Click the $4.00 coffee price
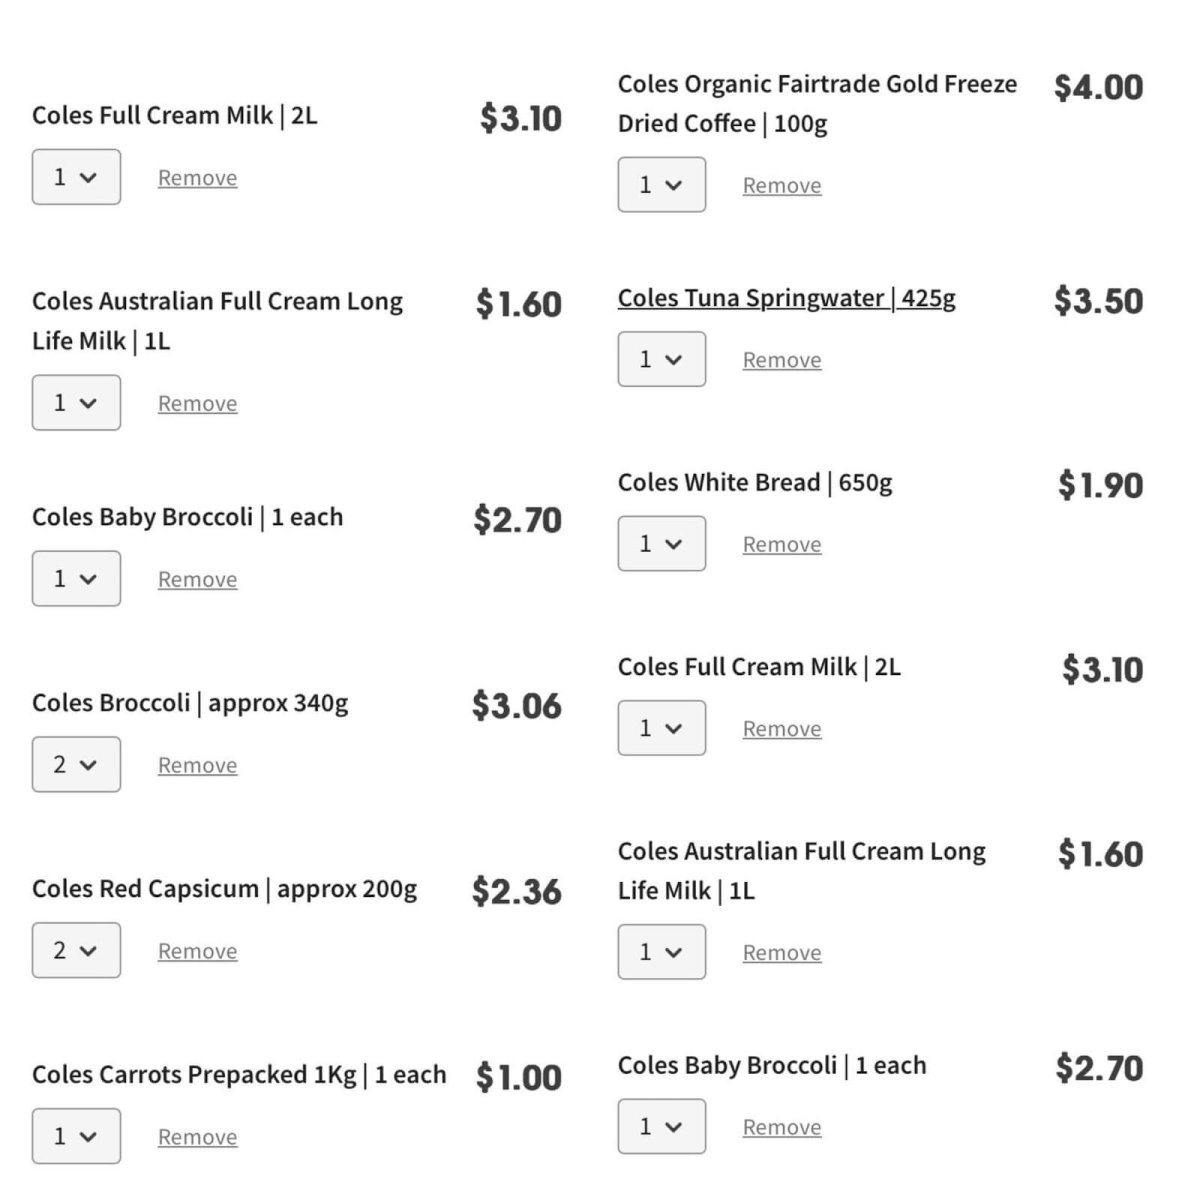This screenshot has width=1200, height=1200. coord(1098,87)
